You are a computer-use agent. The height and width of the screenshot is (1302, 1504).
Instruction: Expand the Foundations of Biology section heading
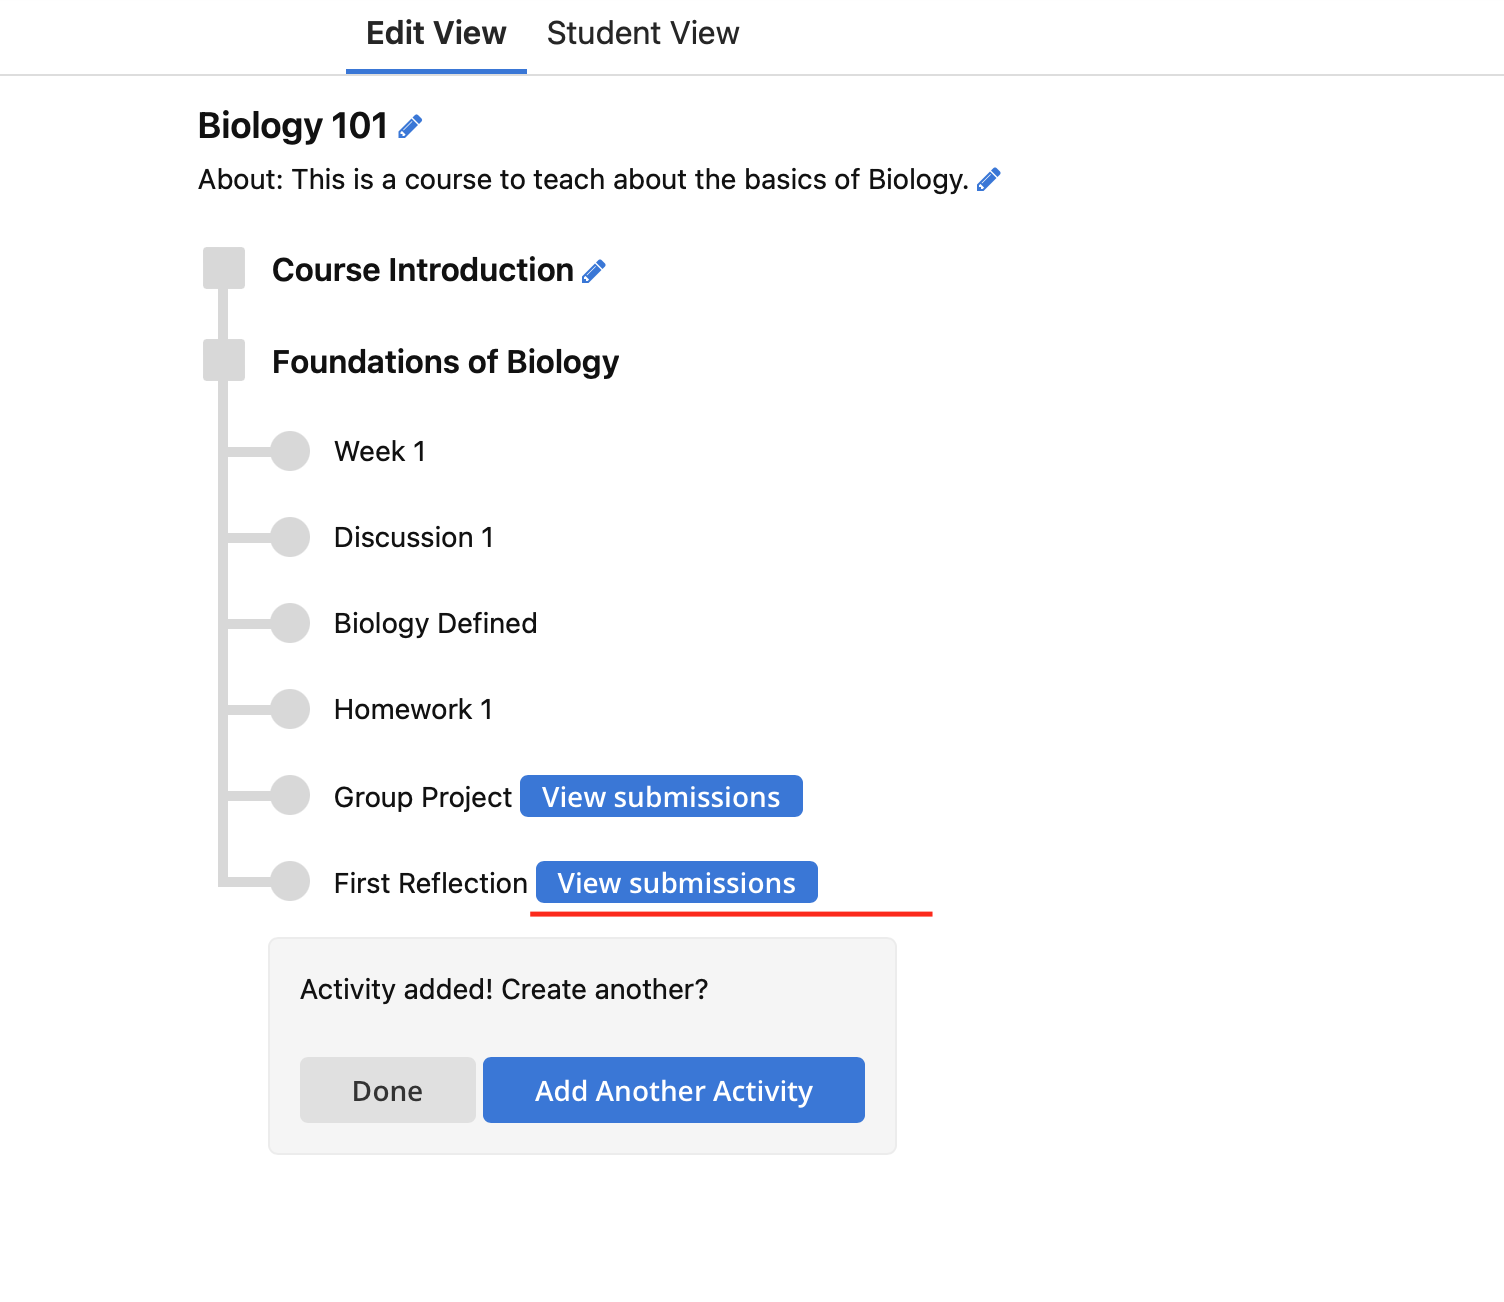click(x=445, y=362)
